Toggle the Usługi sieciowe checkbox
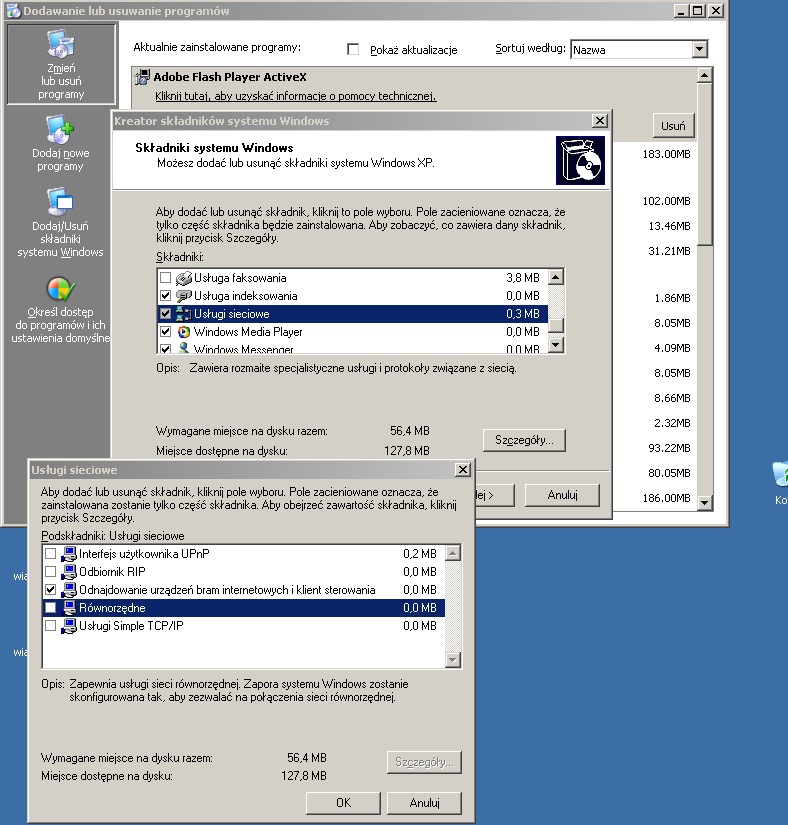This screenshot has height=825, width=788. click(x=166, y=314)
